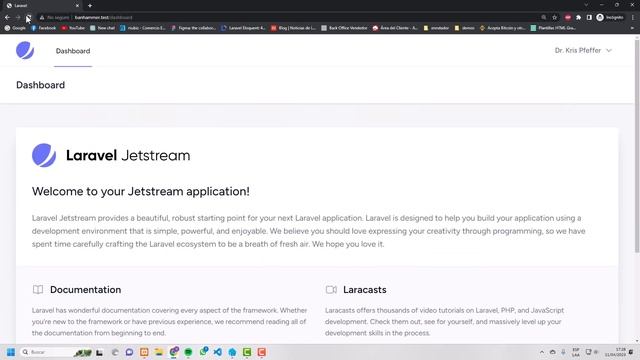The image size is (640, 360).
Task: Open the Extensions puzzle piece menu
Action: [578, 18]
